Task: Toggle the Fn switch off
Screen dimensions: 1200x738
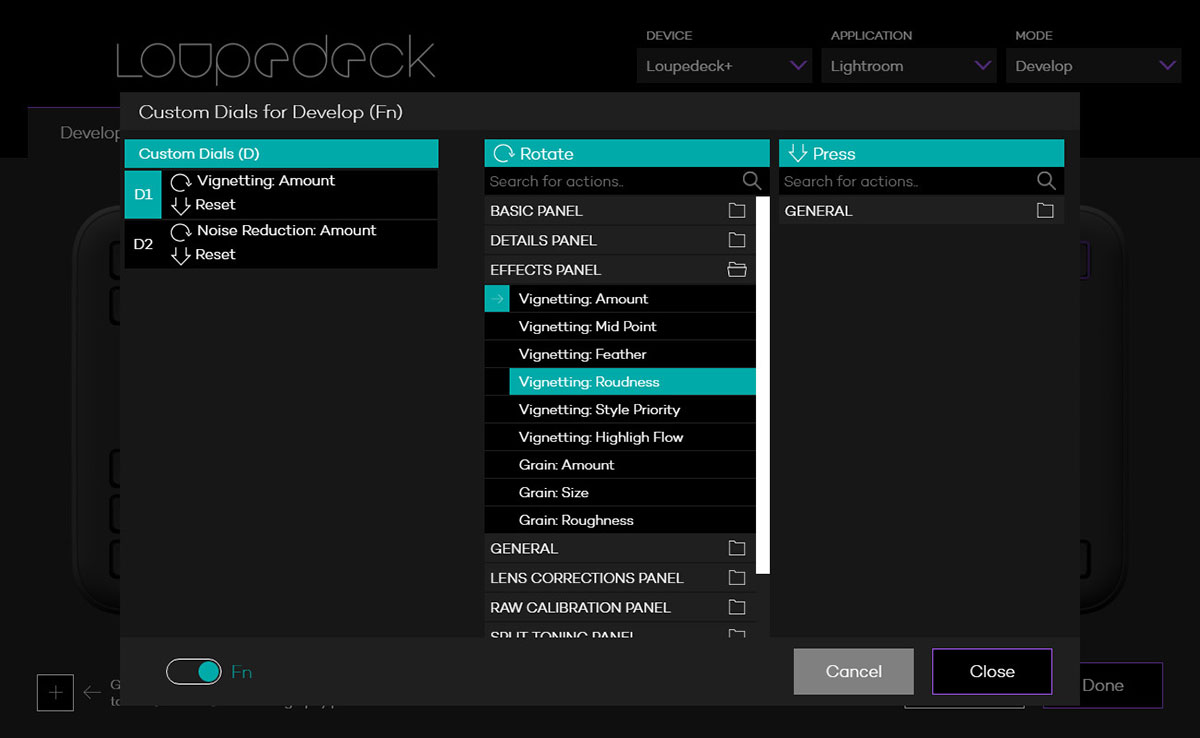Action: tap(194, 672)
